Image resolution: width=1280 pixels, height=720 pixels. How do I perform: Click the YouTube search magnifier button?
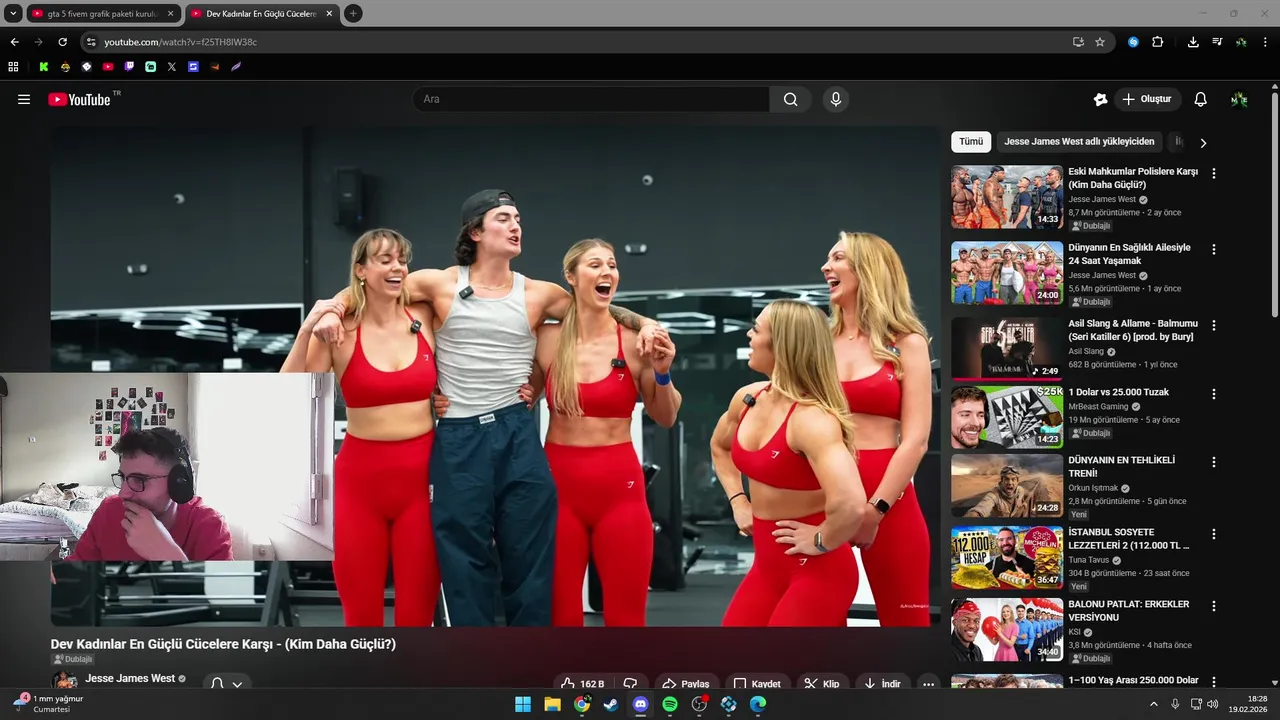pyautogui.click(x=791, y=99)
